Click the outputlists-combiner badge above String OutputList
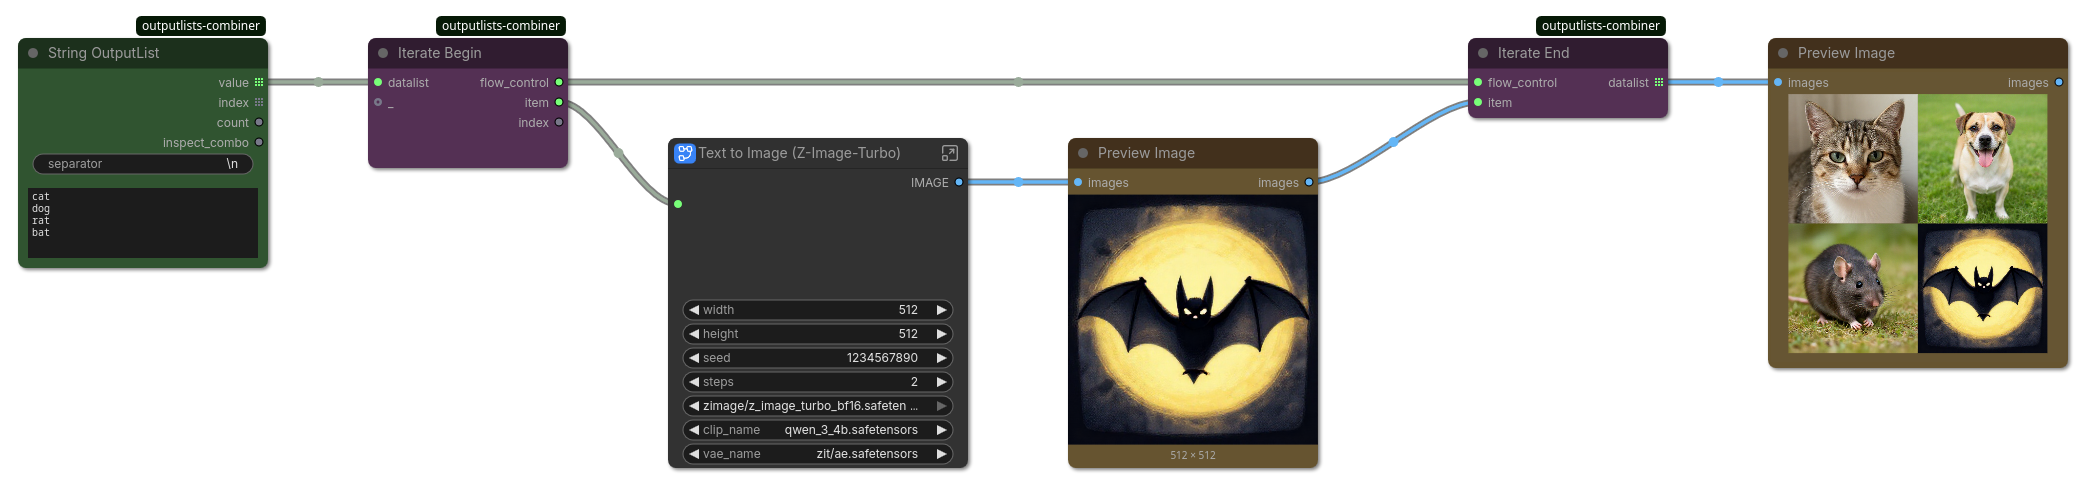Image resolution: width=2090 pixels, height=490 pixels. click(201, 26)
